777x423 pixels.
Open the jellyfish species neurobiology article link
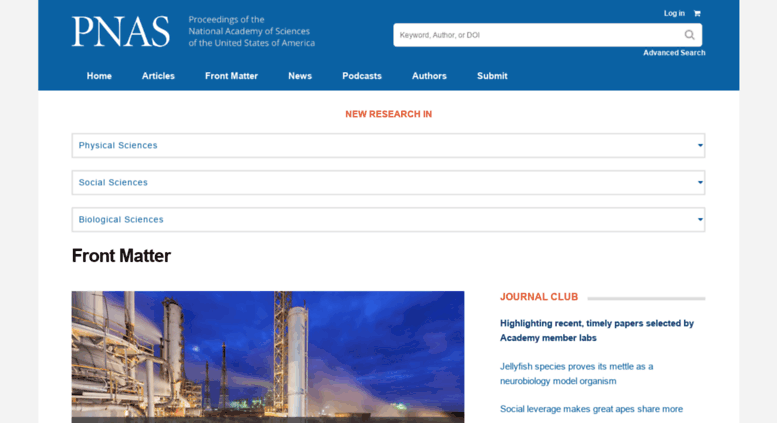click(x=576, y=373)
